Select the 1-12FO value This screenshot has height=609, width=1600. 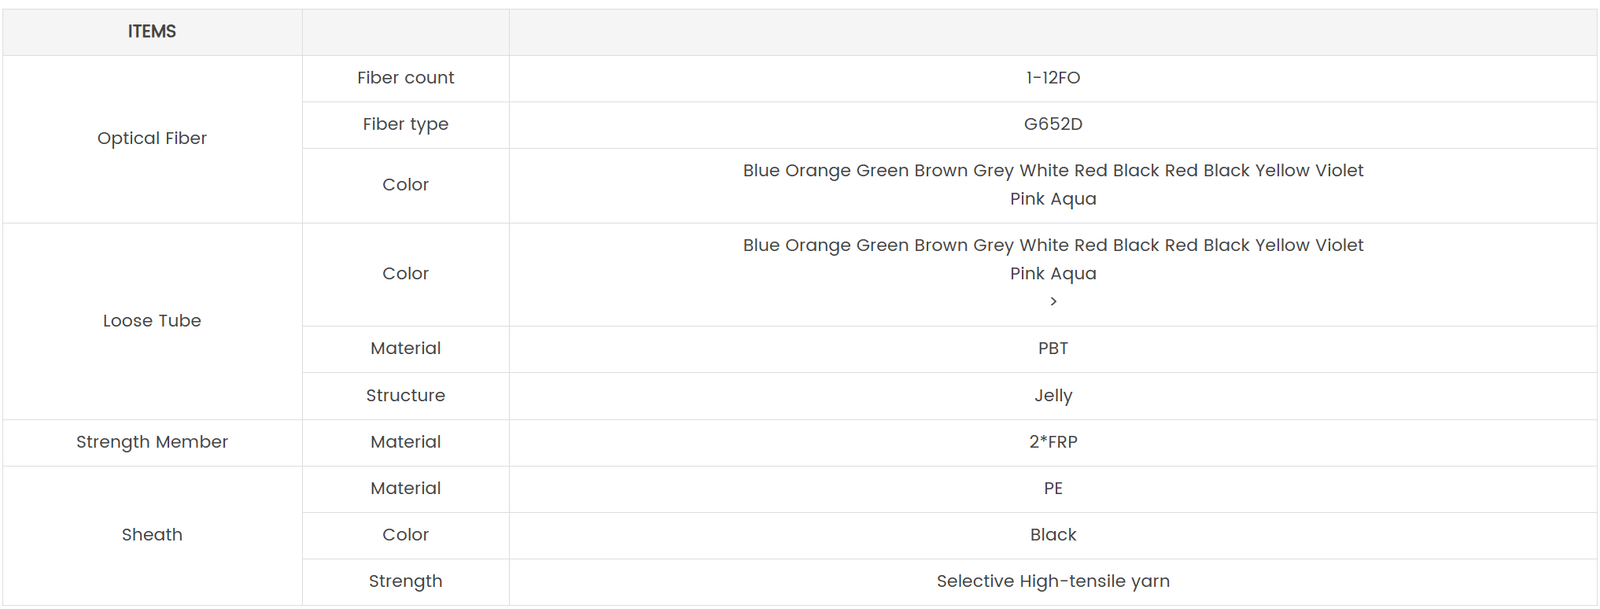click(x=1053, y=78)
